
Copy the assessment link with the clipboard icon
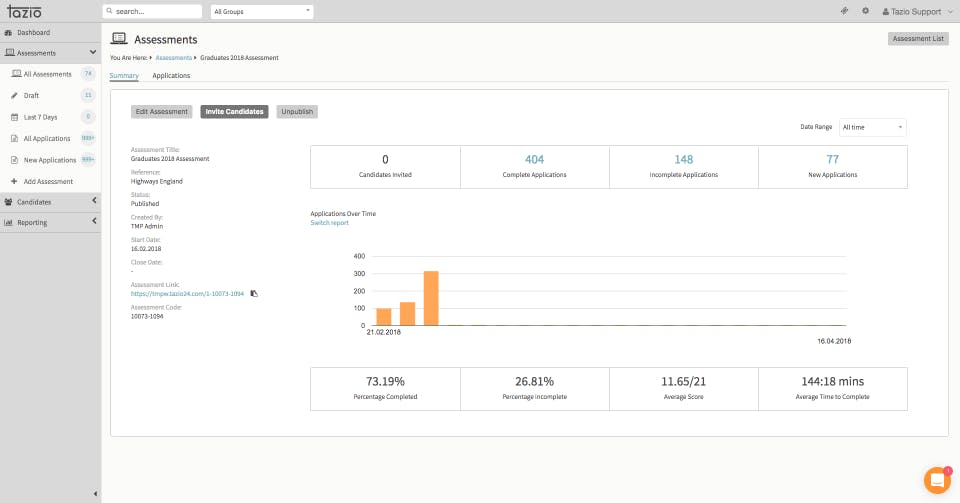click(254, 294)
